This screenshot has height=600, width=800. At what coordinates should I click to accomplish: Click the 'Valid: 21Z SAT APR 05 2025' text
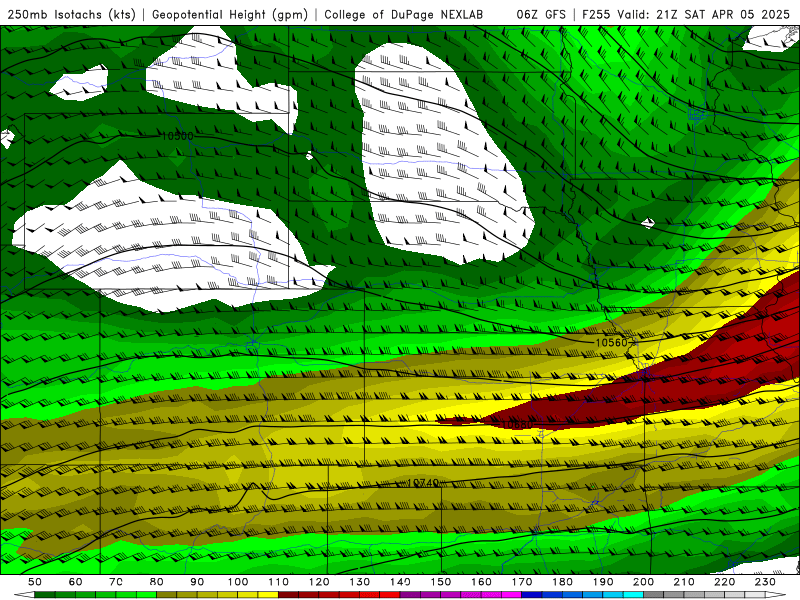[x=704, y=14]
